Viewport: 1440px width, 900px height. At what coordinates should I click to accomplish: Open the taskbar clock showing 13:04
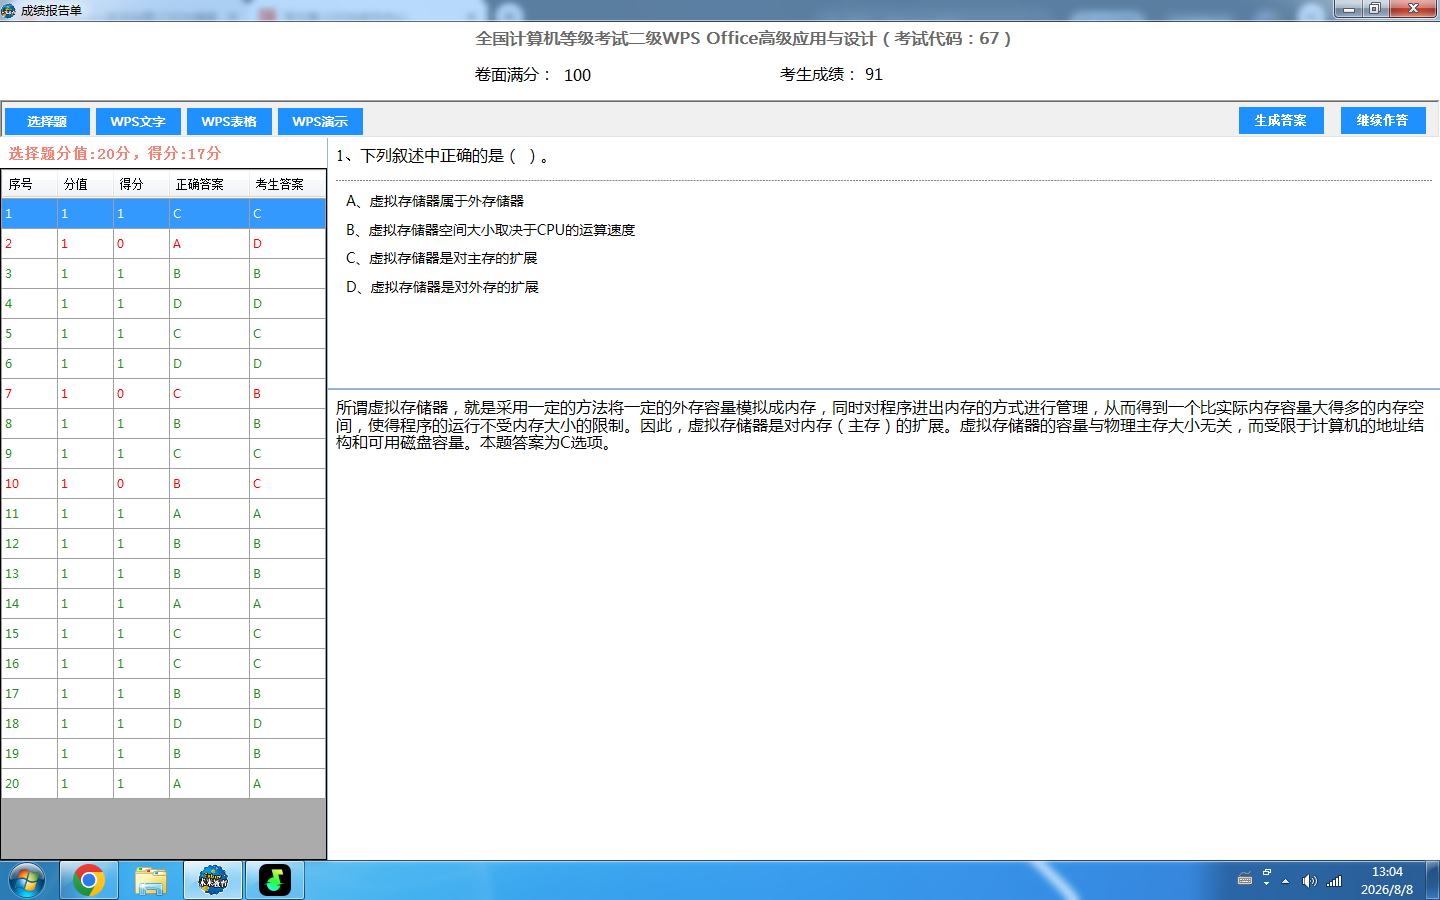coord(1387,880)
